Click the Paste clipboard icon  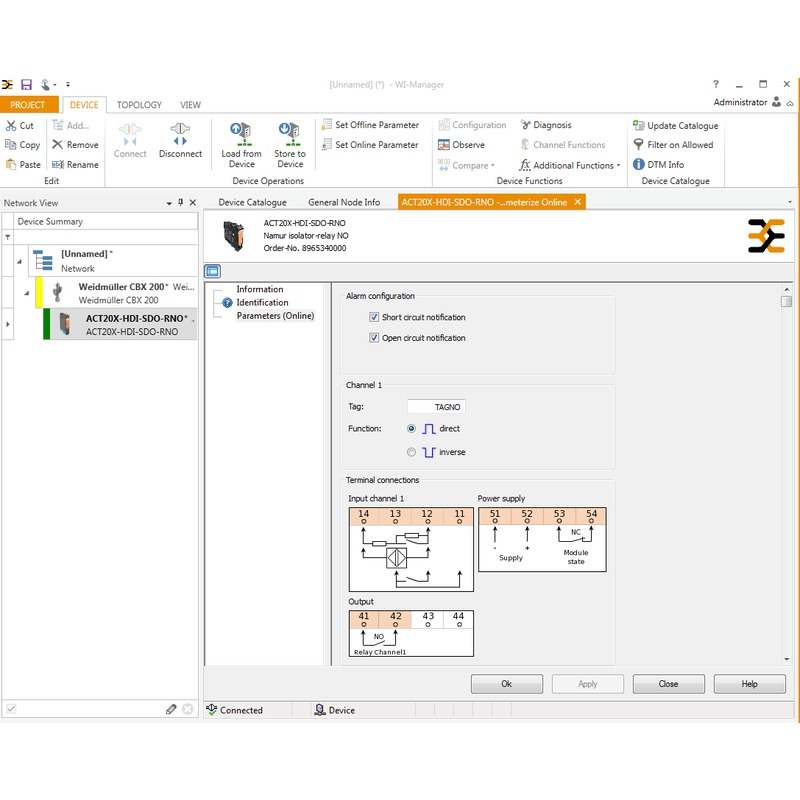pos(11,165)
